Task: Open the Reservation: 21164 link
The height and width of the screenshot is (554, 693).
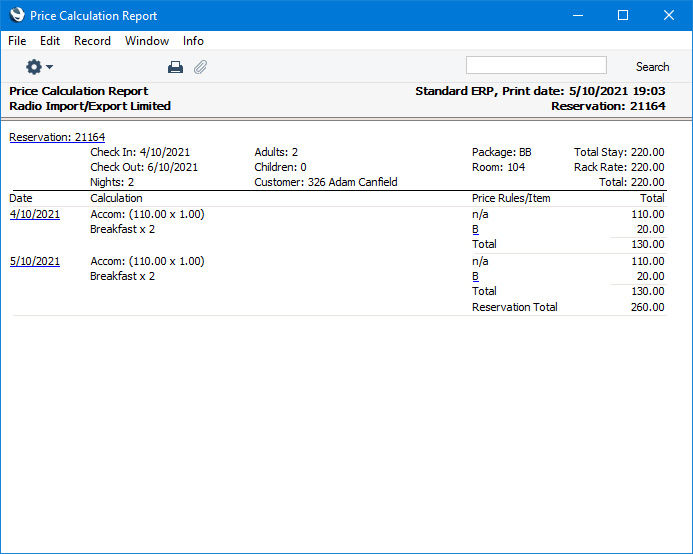Action: (57, 137)
